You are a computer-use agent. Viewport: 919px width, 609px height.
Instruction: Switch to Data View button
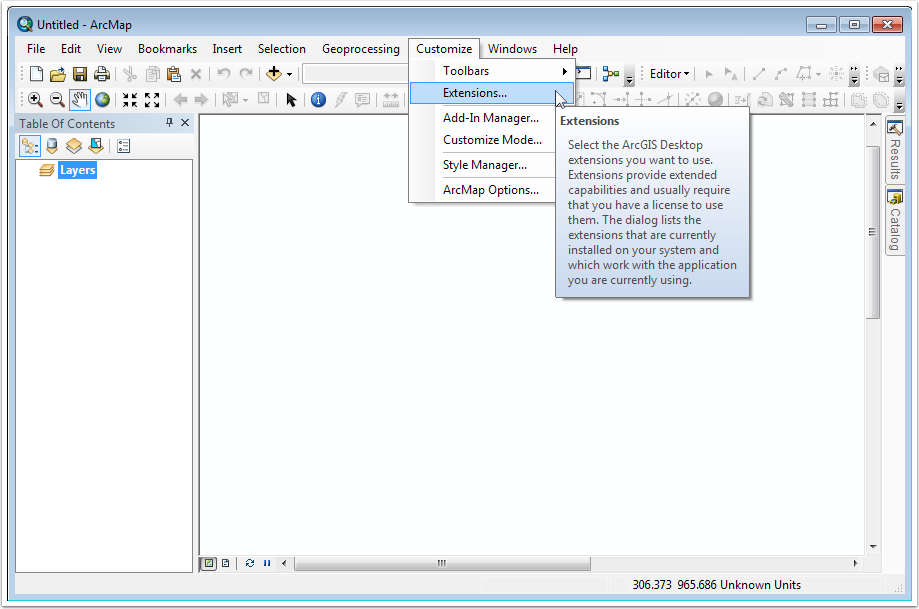[209, 563]
